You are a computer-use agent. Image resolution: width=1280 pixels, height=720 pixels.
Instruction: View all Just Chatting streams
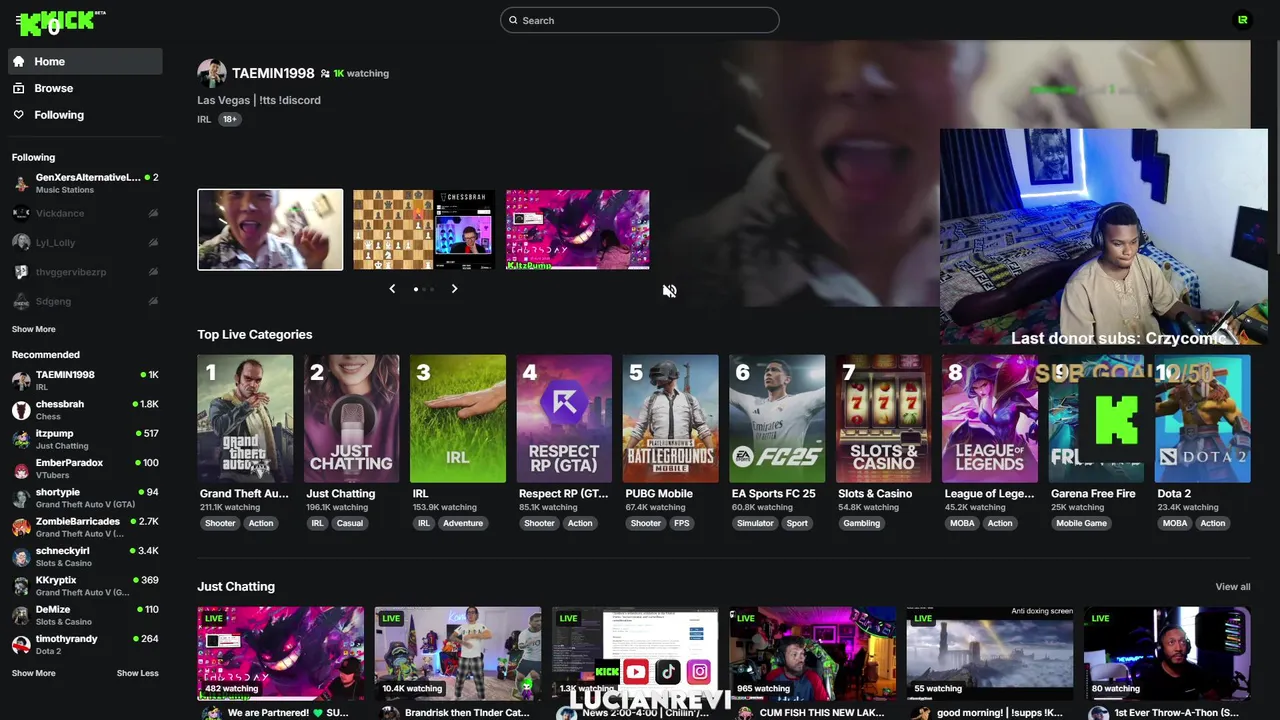pos(1232,587)
